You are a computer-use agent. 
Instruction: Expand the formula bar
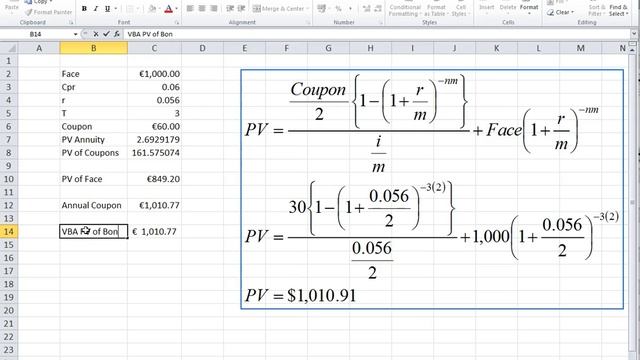(634, 34)
